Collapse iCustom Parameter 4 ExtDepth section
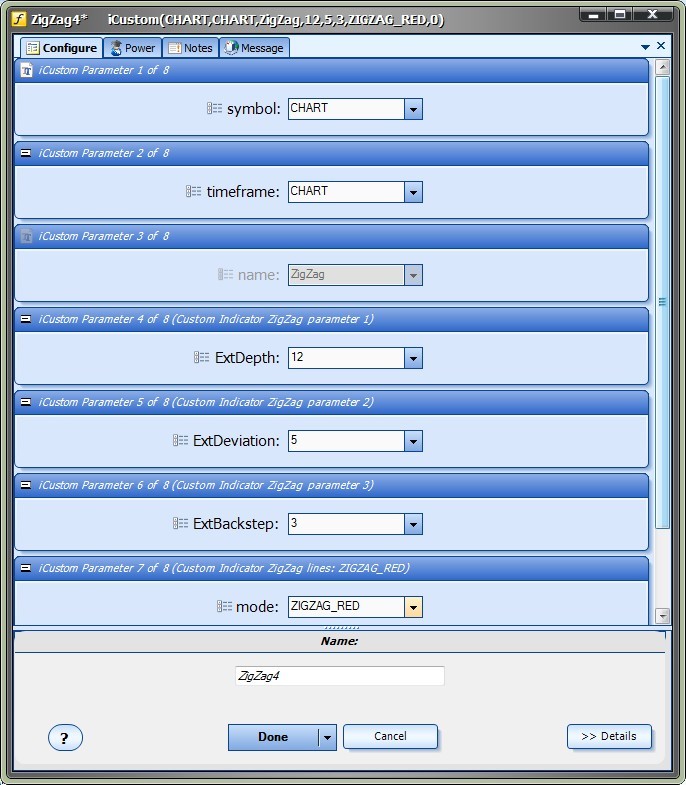This screenshot has width=686, height=785. point(26,319)
